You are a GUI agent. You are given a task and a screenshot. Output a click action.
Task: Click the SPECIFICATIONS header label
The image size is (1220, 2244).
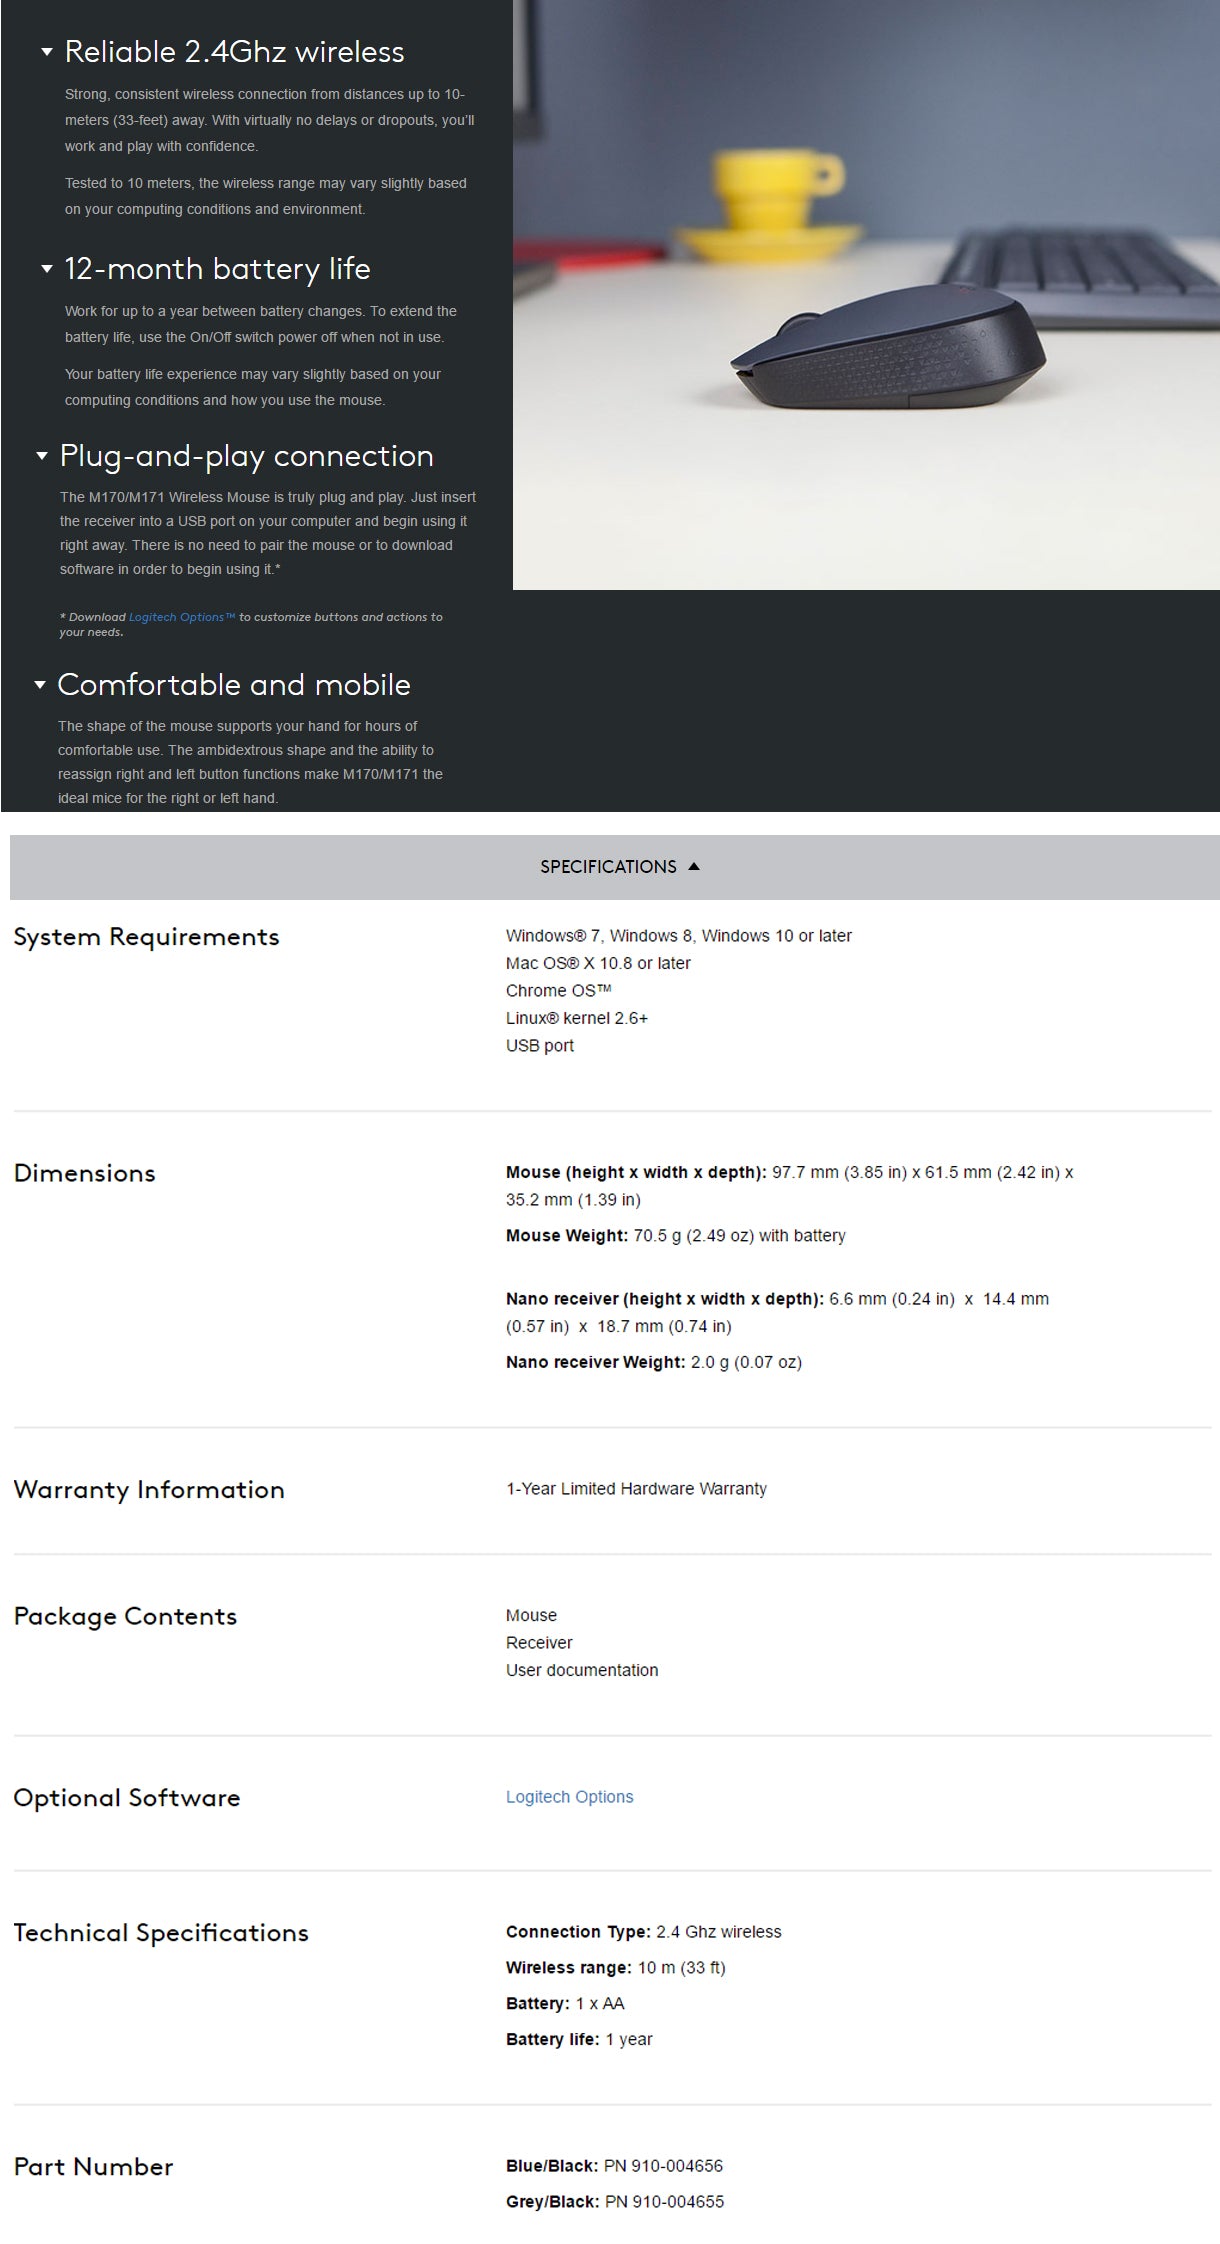point(608,867)
